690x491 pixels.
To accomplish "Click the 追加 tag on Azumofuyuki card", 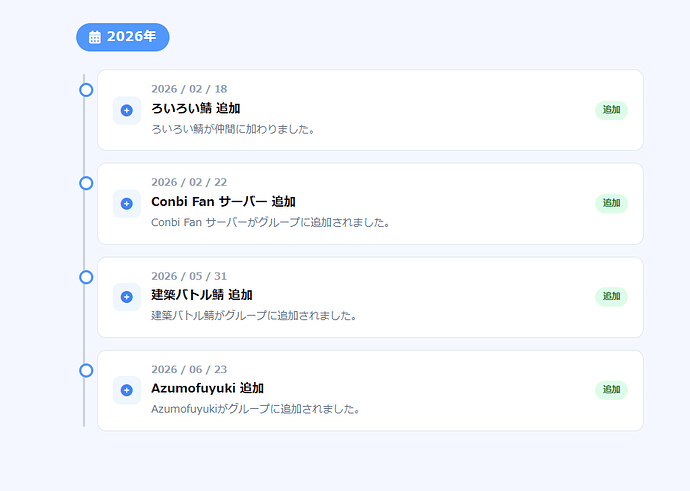I will point(611,390).
